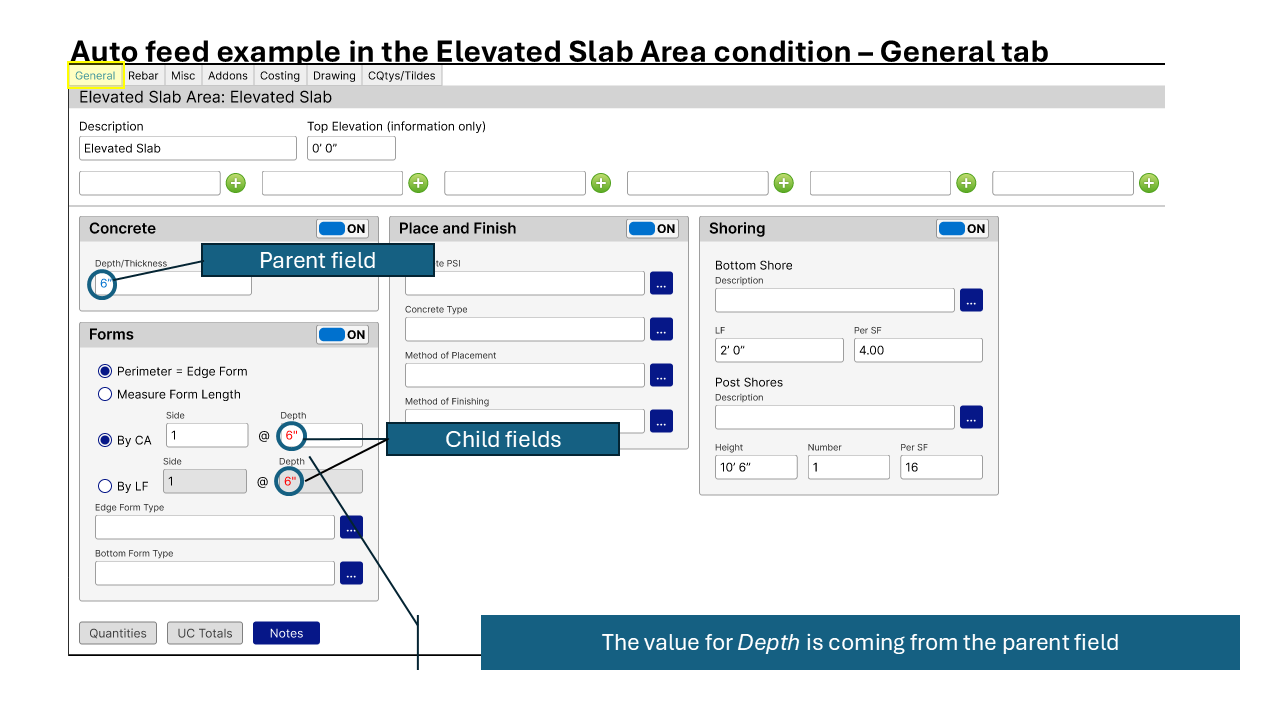1280x720 pixels.
Task: Toggle the Concrete section ON switch
Action: tap(343, 229)
